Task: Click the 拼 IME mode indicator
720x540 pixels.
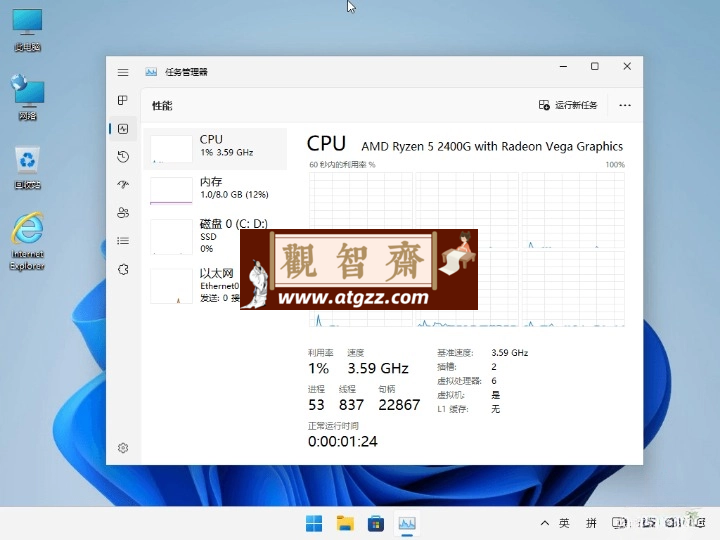Action: coord(591,523)
